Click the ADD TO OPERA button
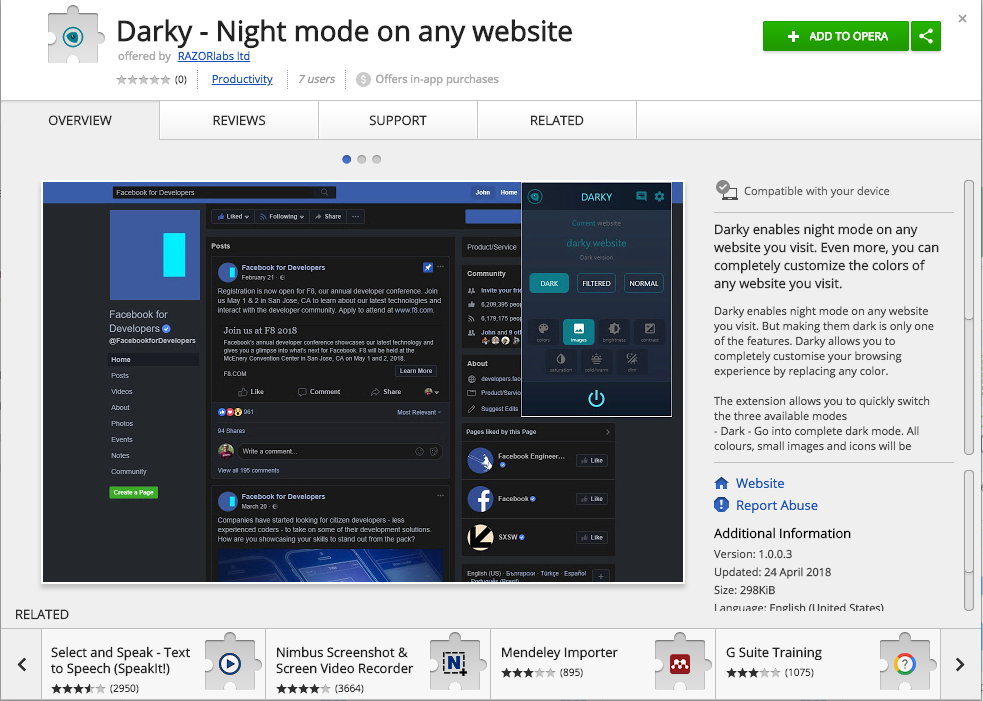 836,36
